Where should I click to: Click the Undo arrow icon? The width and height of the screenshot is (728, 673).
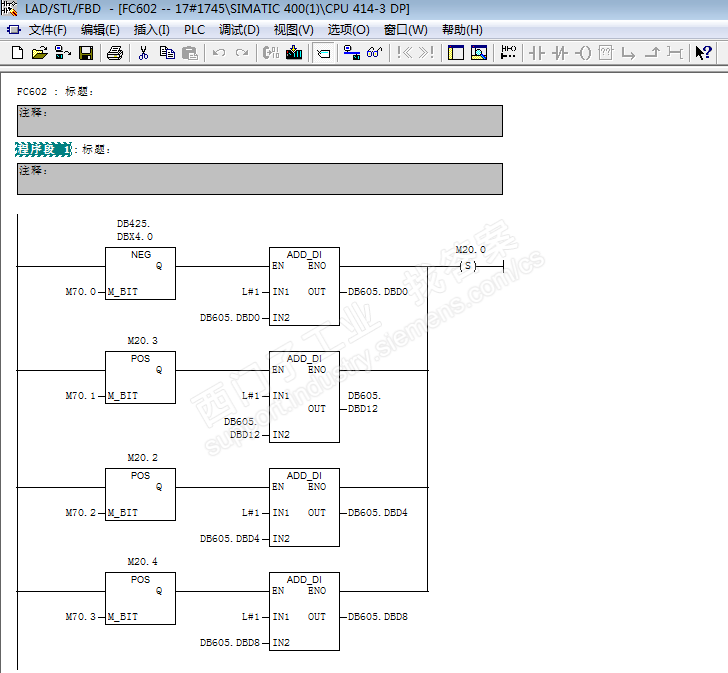pos(219,53)
